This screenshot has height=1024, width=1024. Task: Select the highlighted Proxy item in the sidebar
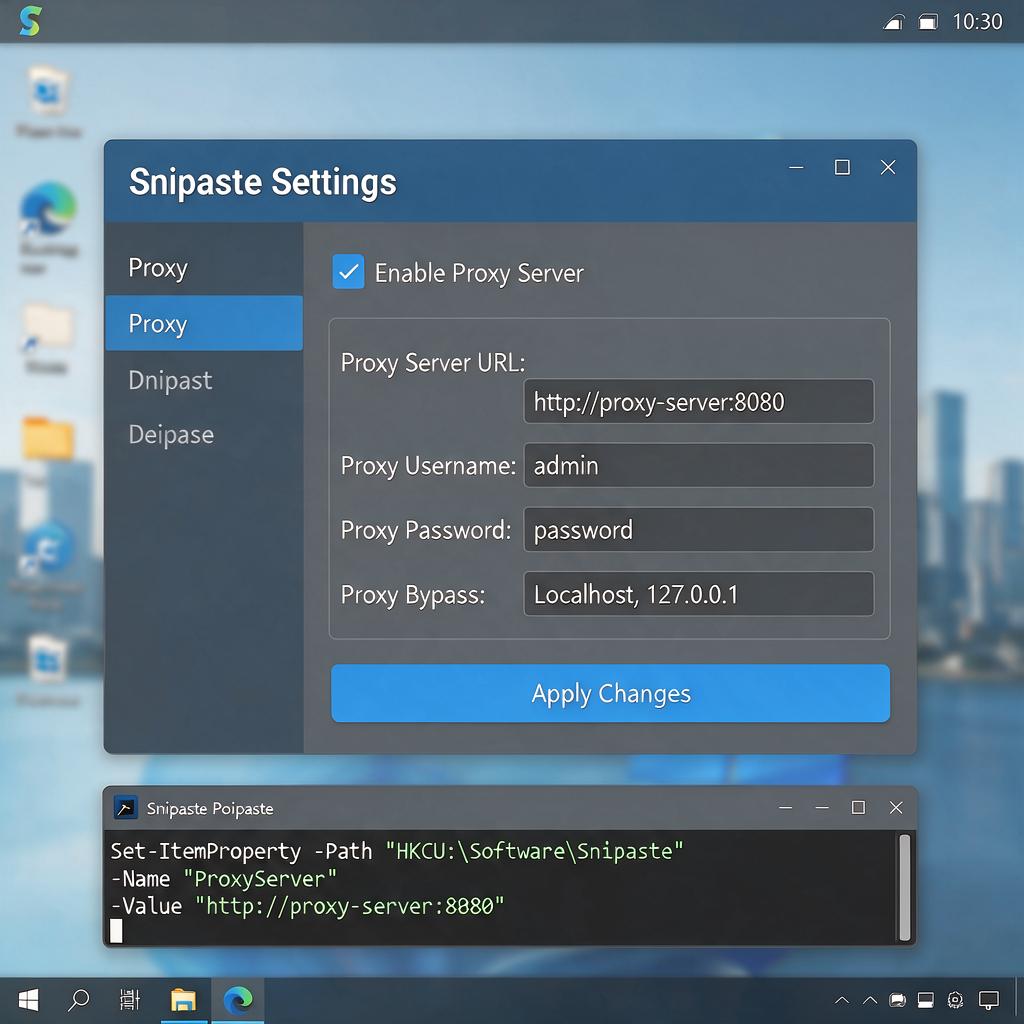pos(204,323)
